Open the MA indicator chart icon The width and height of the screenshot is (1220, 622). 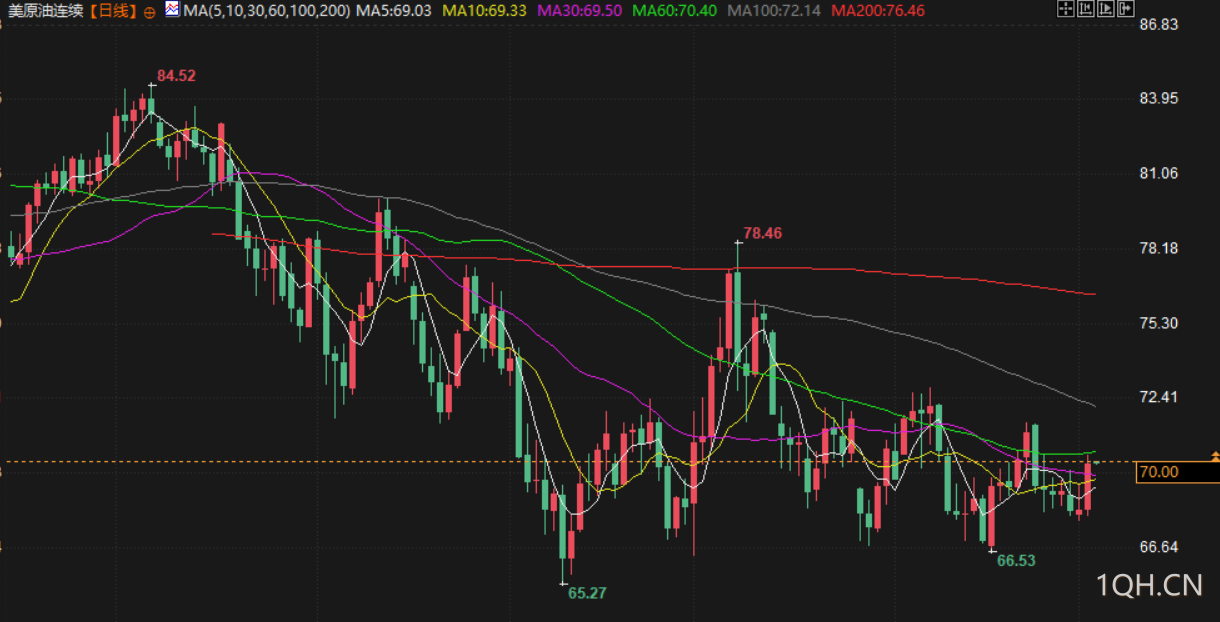(172, 10)
